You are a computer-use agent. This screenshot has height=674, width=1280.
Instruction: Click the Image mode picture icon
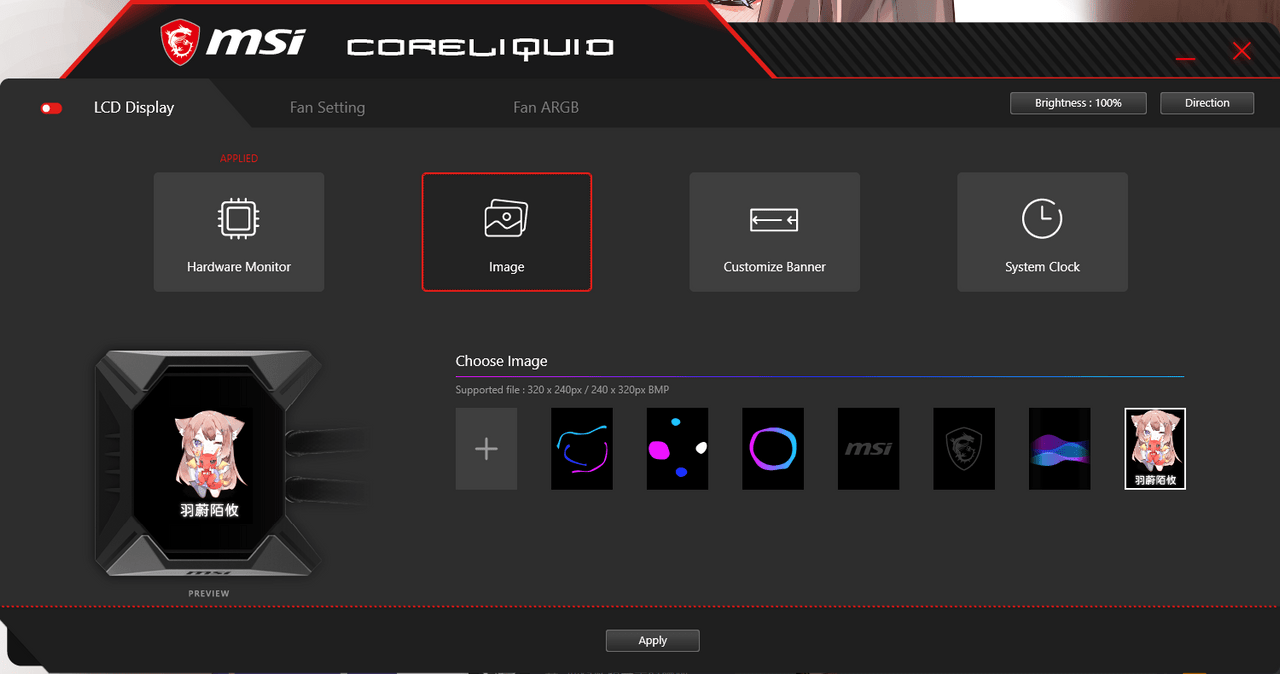[x=506, y=218]
